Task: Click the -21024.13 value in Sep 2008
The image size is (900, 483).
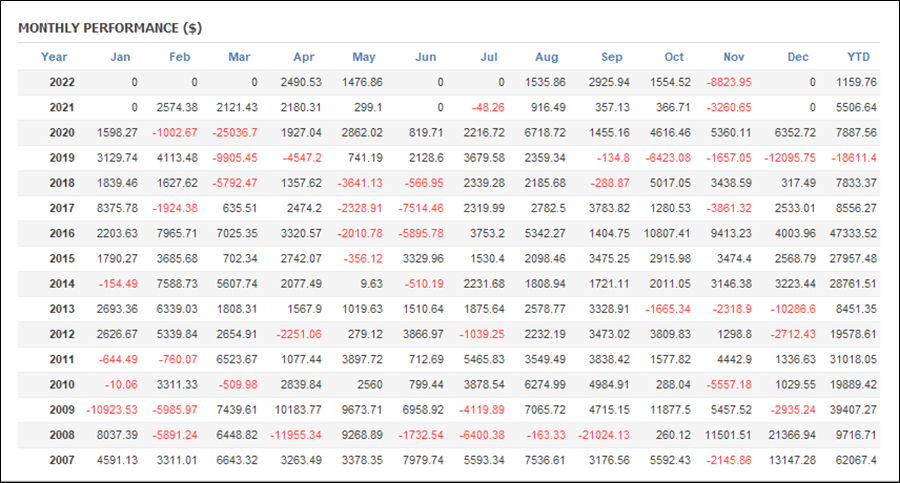Action: click(x=604, y=435)
